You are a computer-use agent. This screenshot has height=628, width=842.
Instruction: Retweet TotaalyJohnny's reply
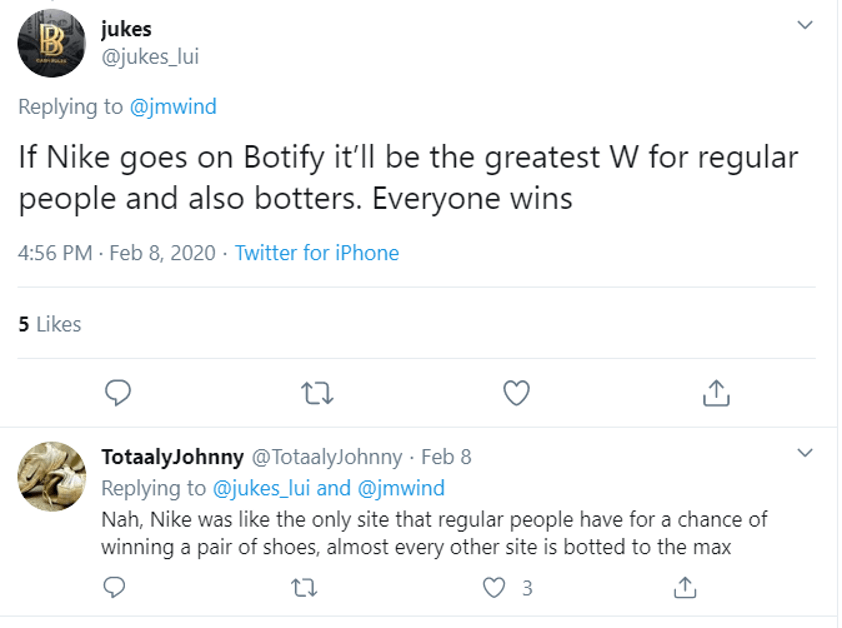point(304,588)
